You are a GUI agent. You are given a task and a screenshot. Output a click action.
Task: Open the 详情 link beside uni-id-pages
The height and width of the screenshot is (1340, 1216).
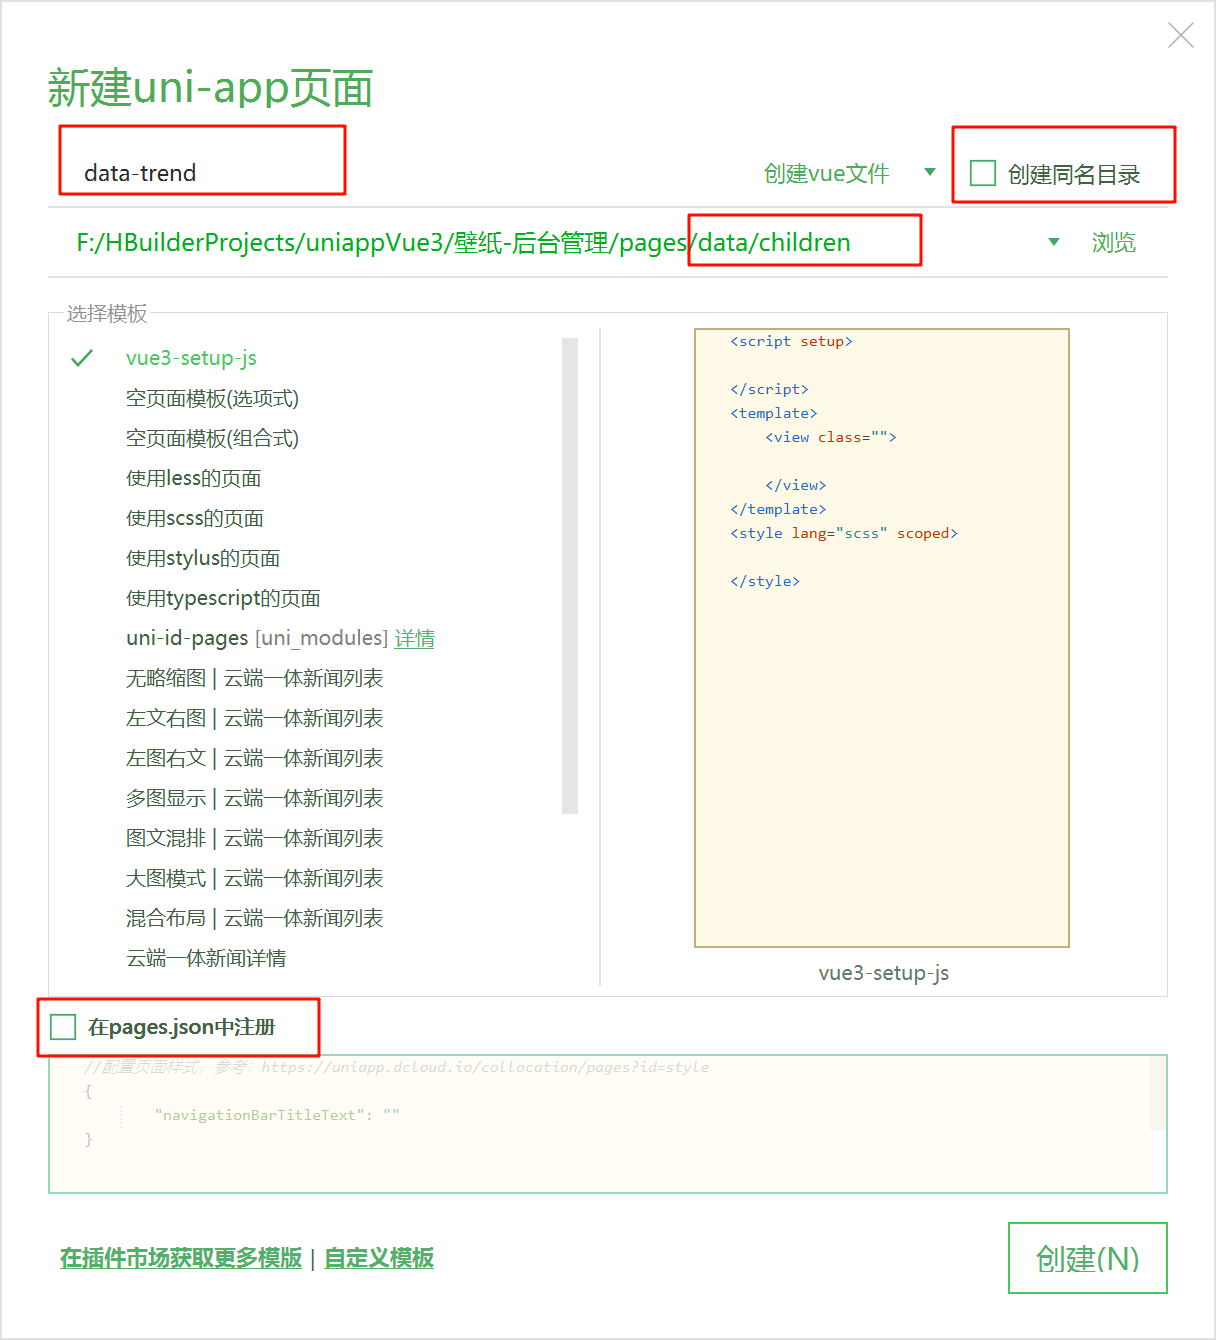coord(414,638)
